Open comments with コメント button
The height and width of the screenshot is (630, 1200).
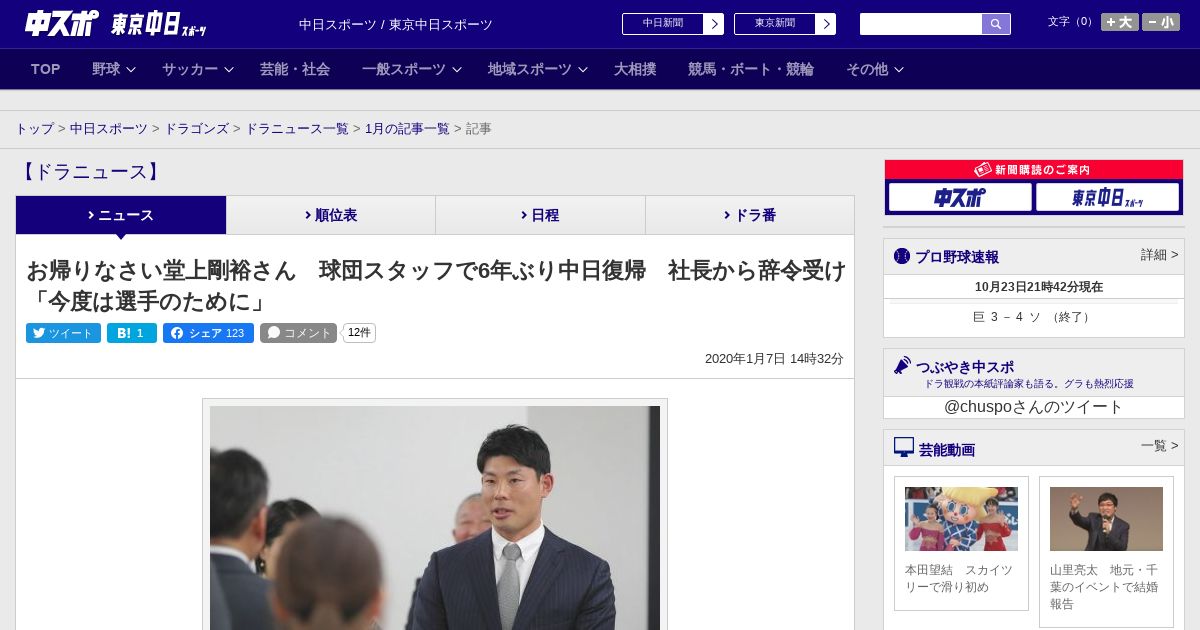click(x=298, y=333)
